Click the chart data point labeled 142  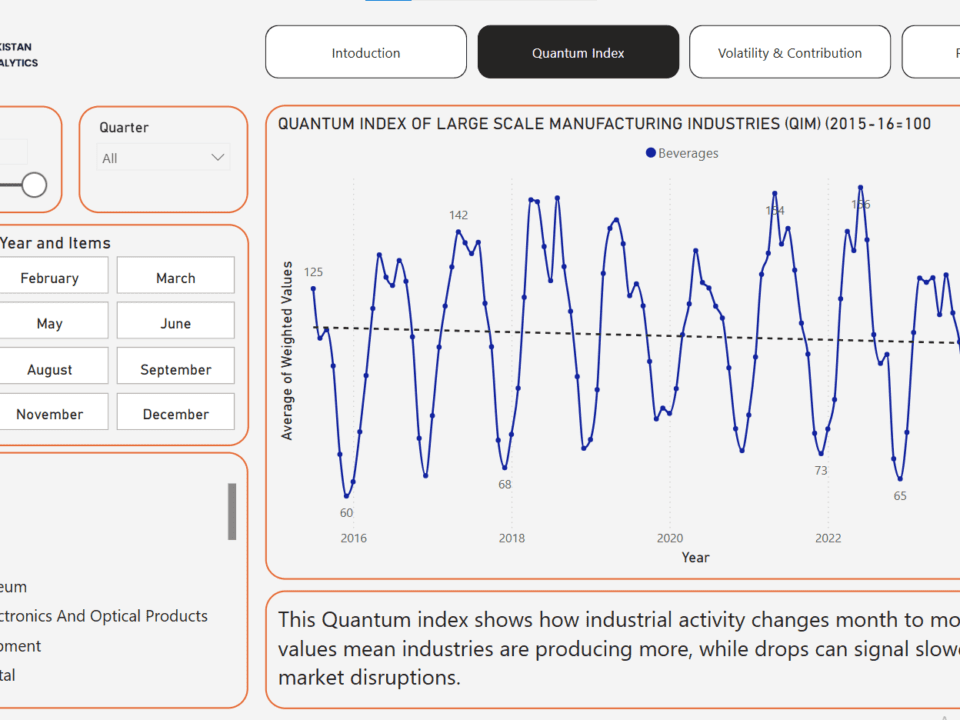click(x=459, y=232)
